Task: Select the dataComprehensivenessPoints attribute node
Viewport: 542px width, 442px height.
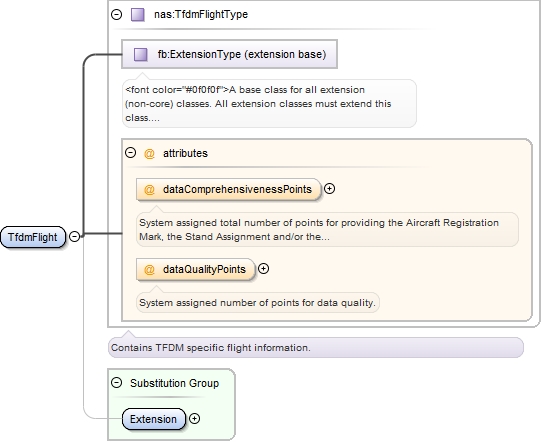Action: pos(228,189)
